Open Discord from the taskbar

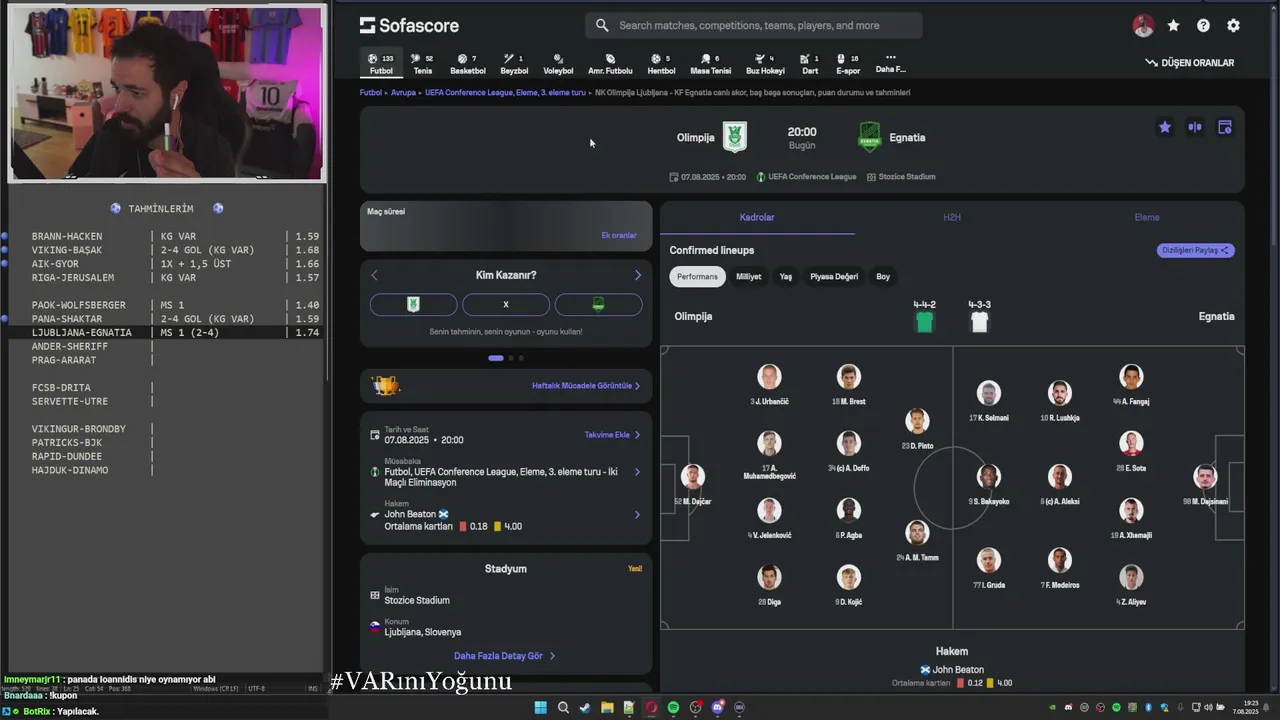pyautogui.click(x=717, y=707)
